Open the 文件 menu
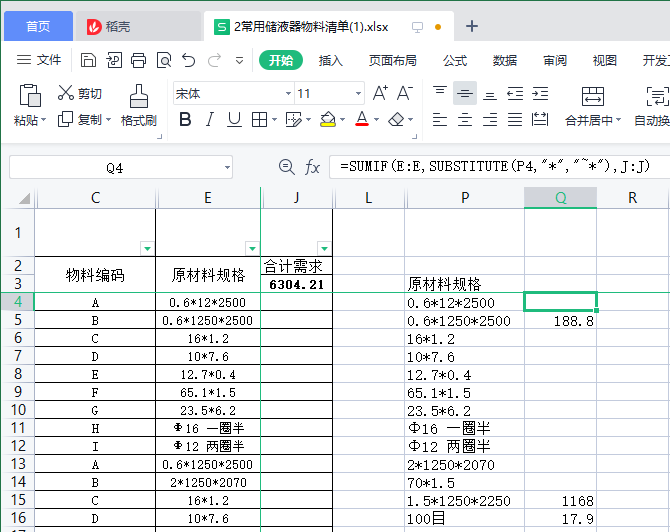670x532 pixels. (39, 60)
